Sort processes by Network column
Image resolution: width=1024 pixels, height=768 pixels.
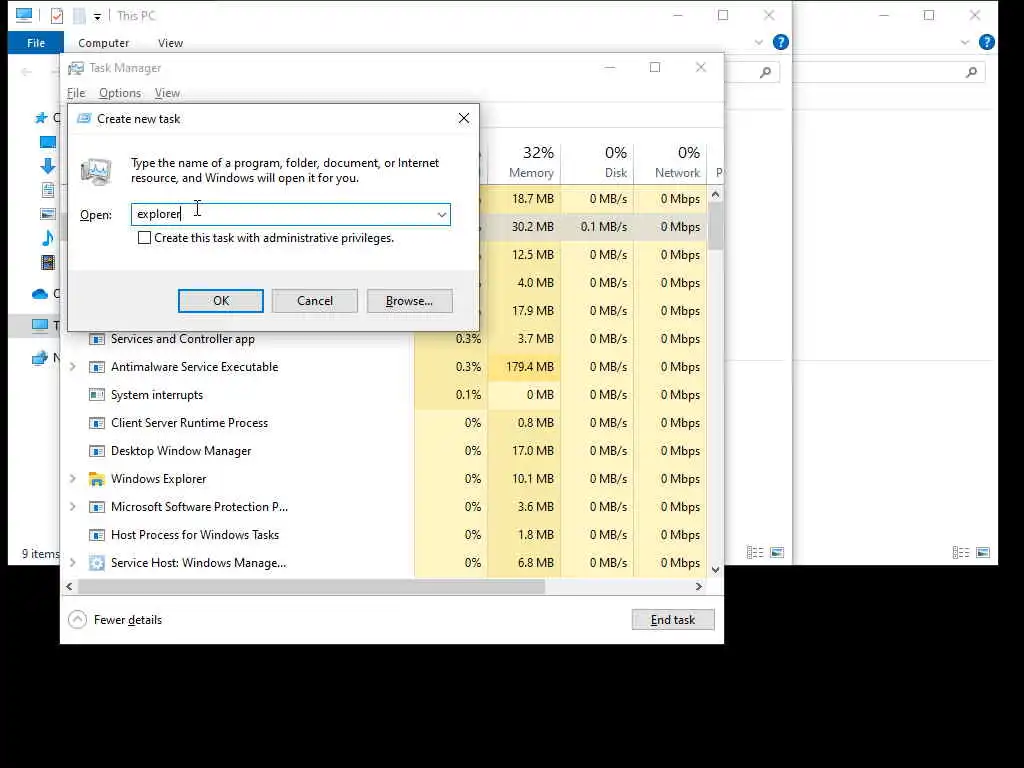[671, 162]
